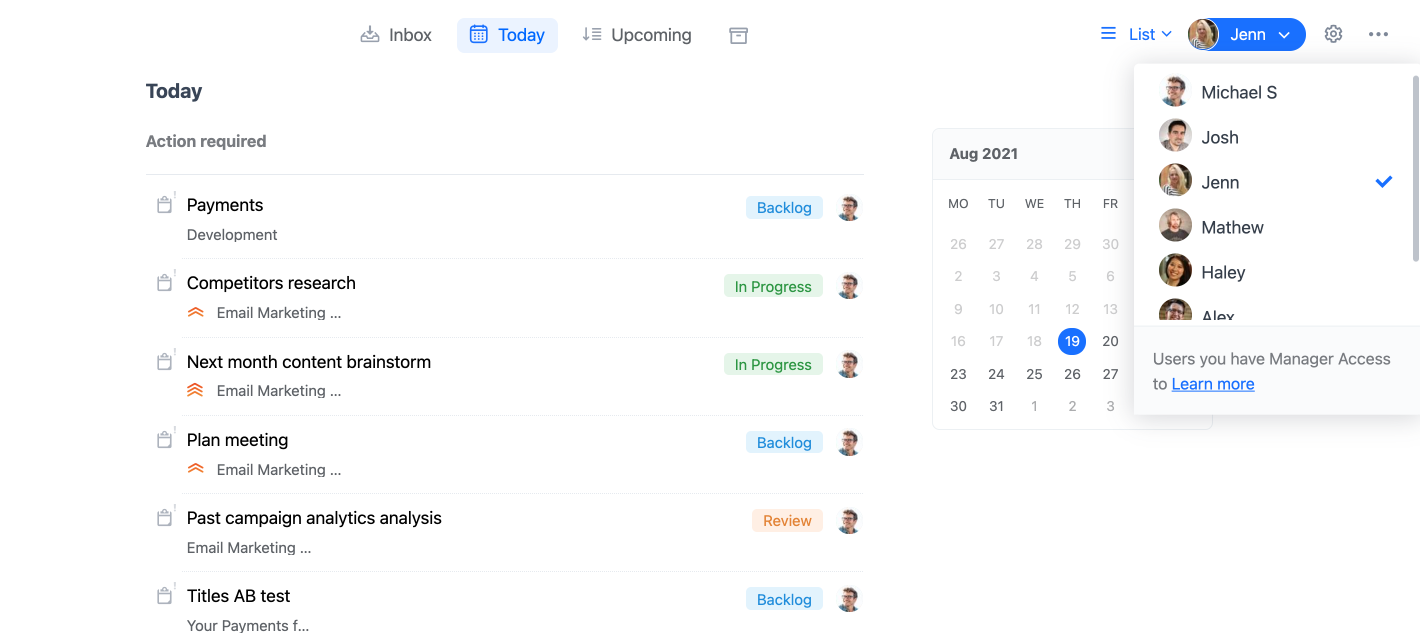Open the Backlog status label on Payments

784,208
